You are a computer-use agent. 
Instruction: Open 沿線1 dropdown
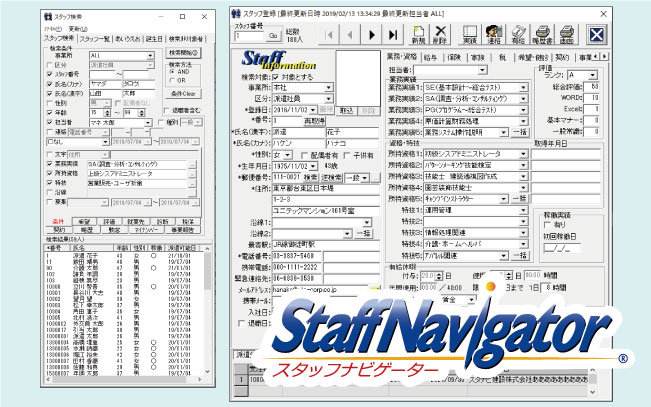pyautogui.click(x=367, y=223)
